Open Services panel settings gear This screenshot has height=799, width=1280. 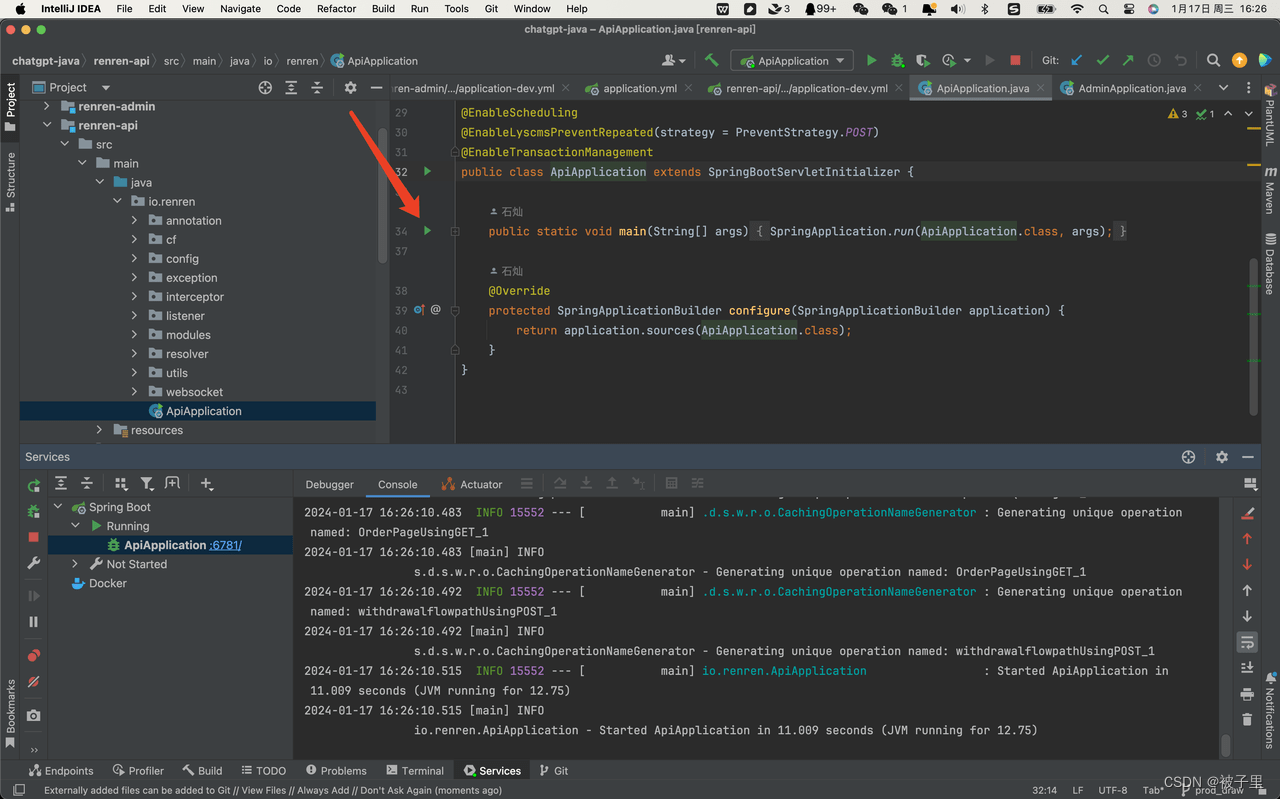coord(1221,457)
